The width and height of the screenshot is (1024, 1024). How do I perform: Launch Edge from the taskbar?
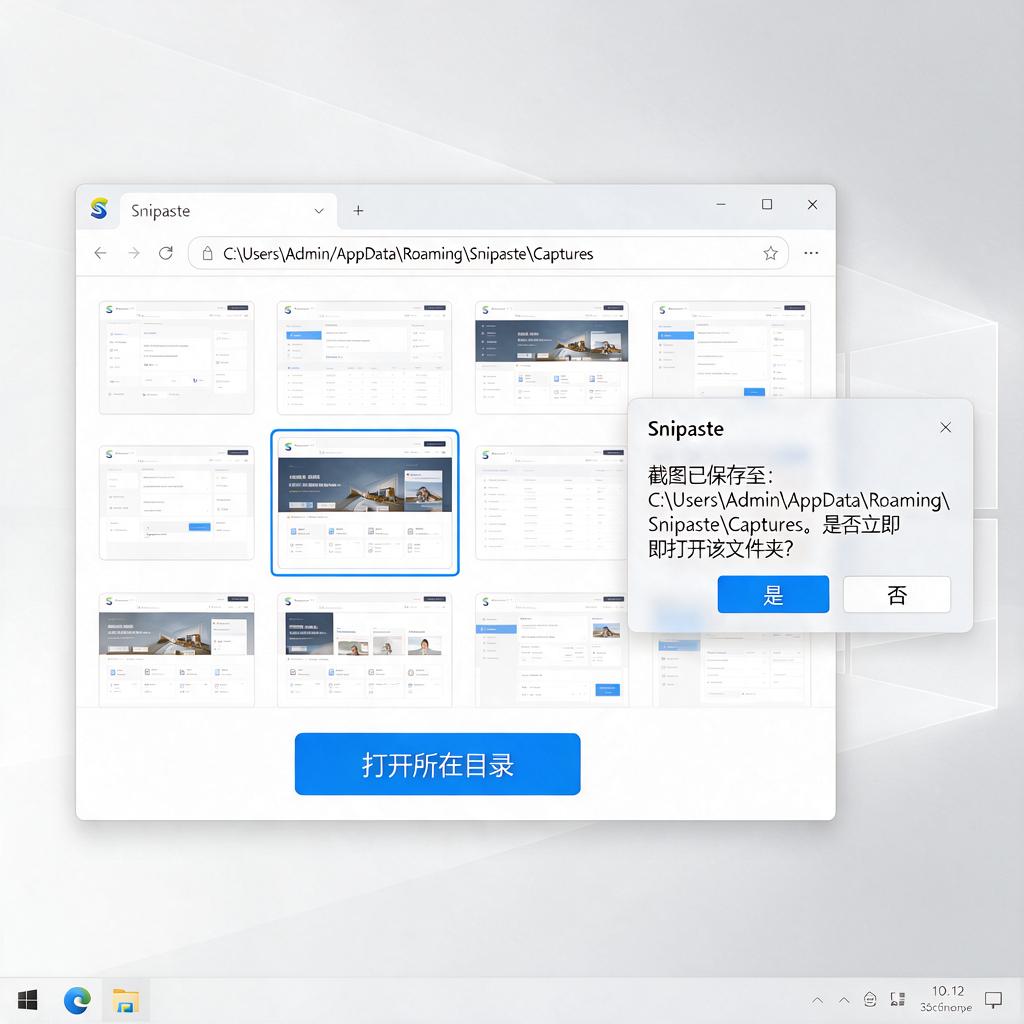tap(77, 1000)
